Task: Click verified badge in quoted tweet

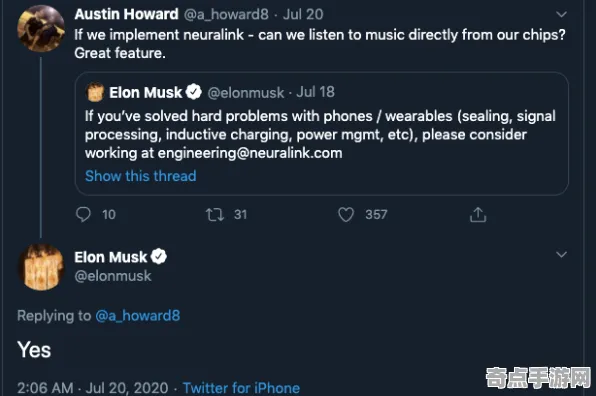Action: [194, 92]
